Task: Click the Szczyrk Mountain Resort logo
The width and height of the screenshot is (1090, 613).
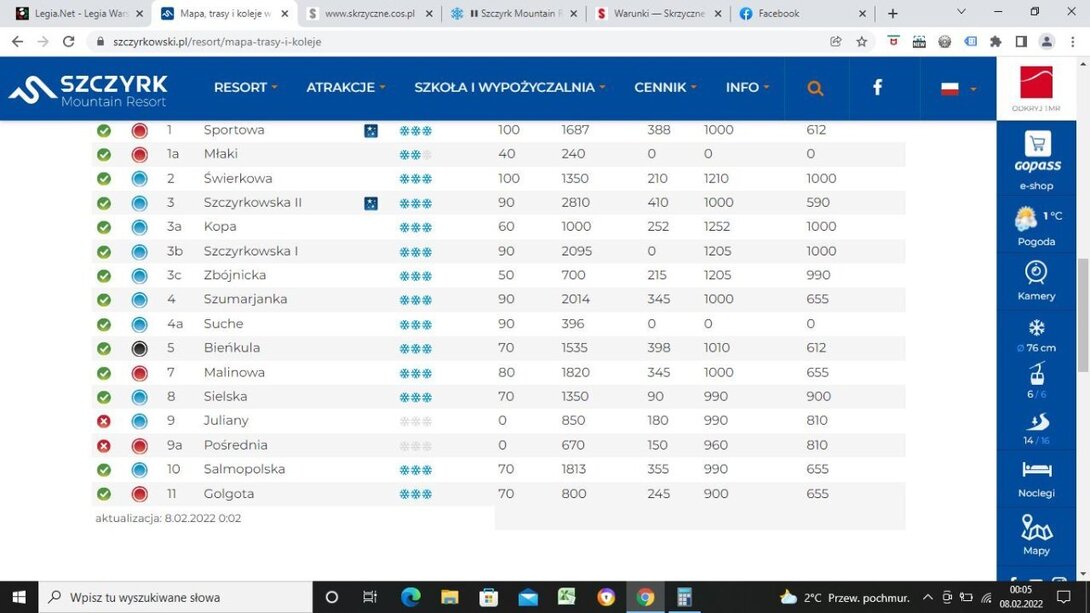Action: [88, 89]
